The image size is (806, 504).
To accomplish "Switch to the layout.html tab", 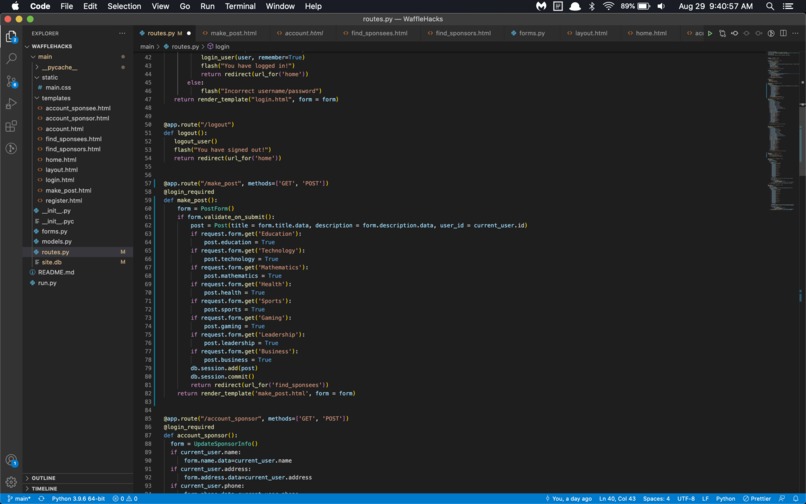I will pyautogui.click(x=591, y=33).
